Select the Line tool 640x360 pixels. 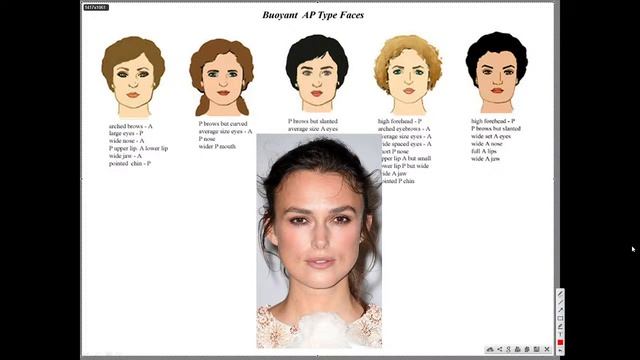[x=560, y=302]
